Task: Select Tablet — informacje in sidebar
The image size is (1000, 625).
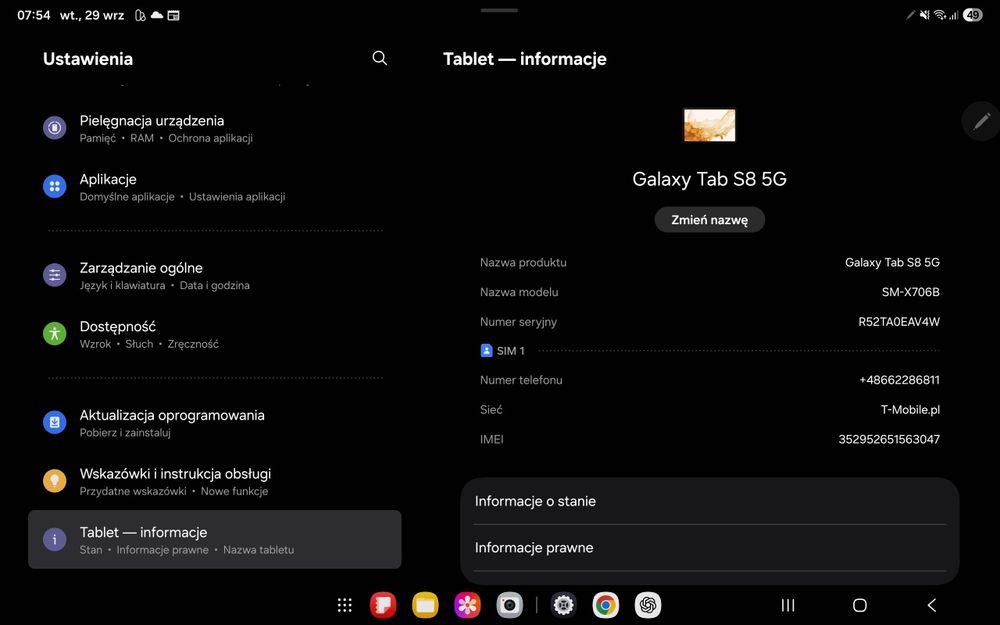Action: pyautogui.click(x=214, y=540)
